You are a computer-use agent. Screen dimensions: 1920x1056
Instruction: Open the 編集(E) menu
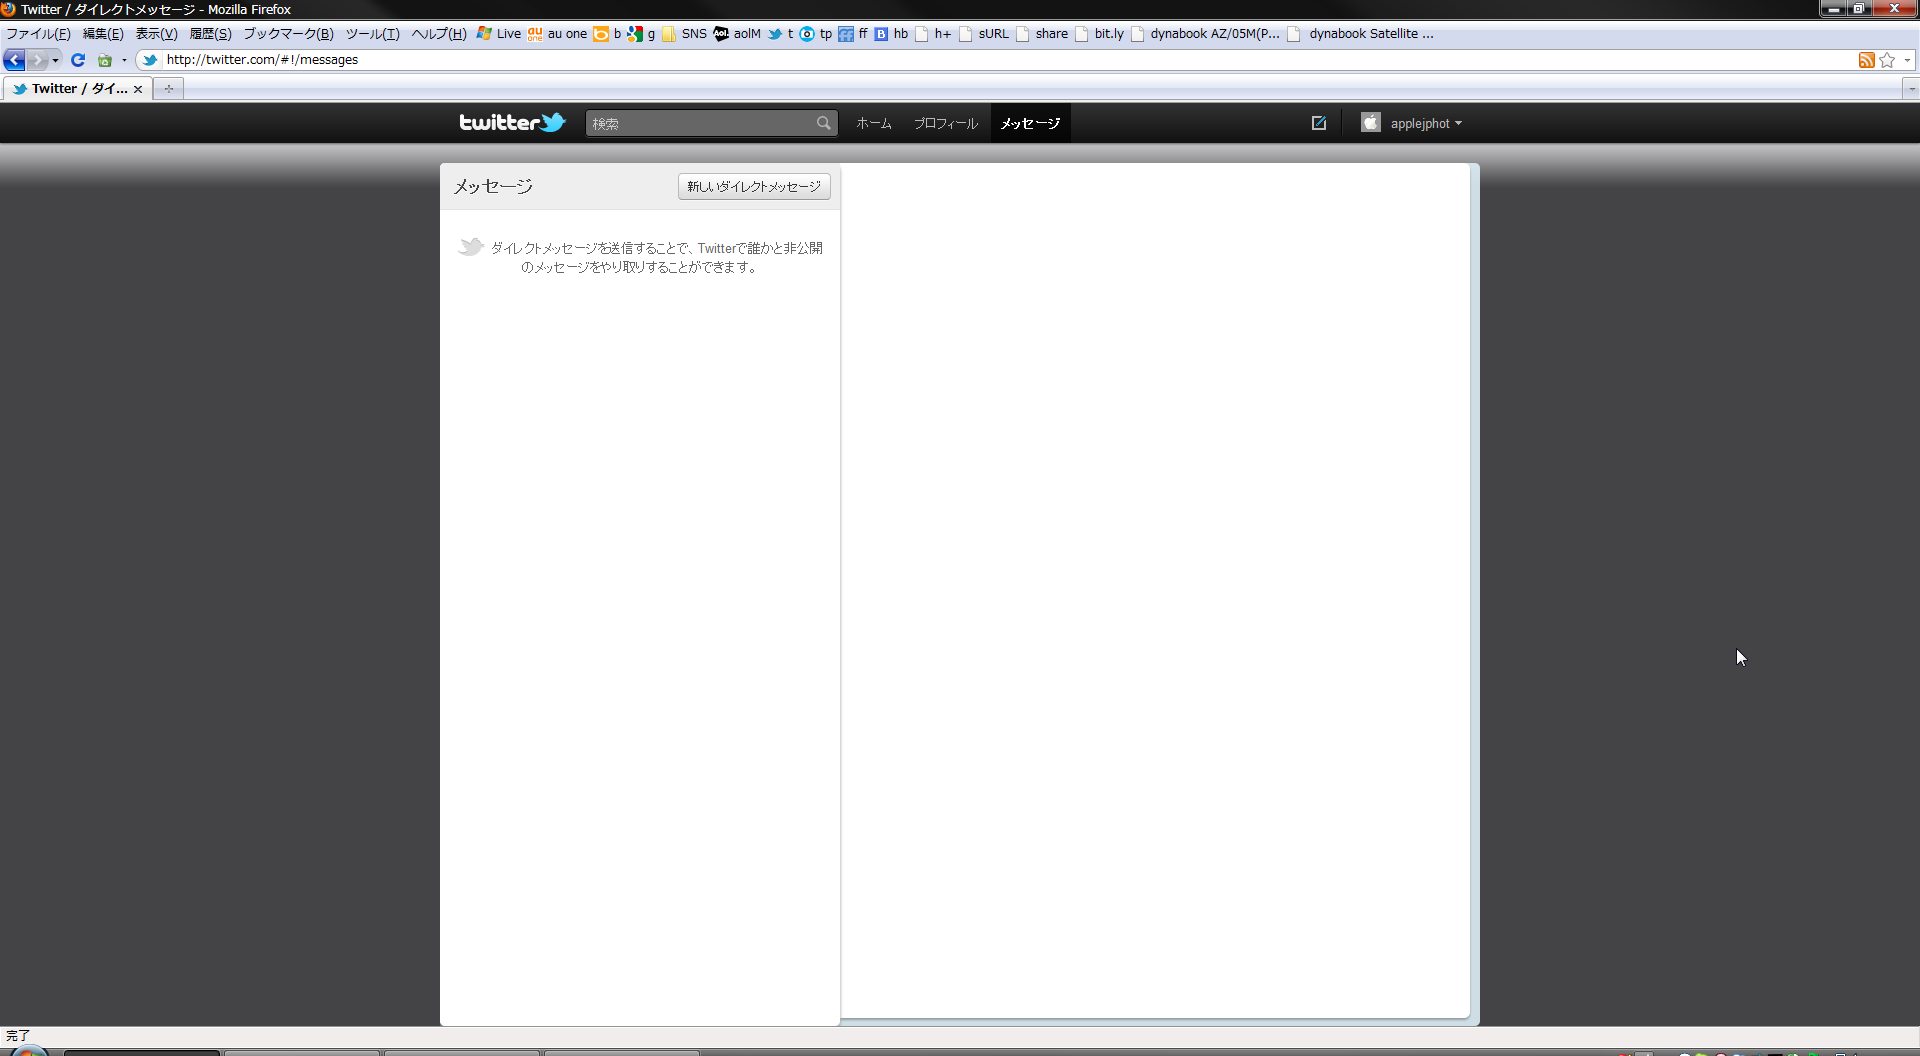tap(103, 33)
